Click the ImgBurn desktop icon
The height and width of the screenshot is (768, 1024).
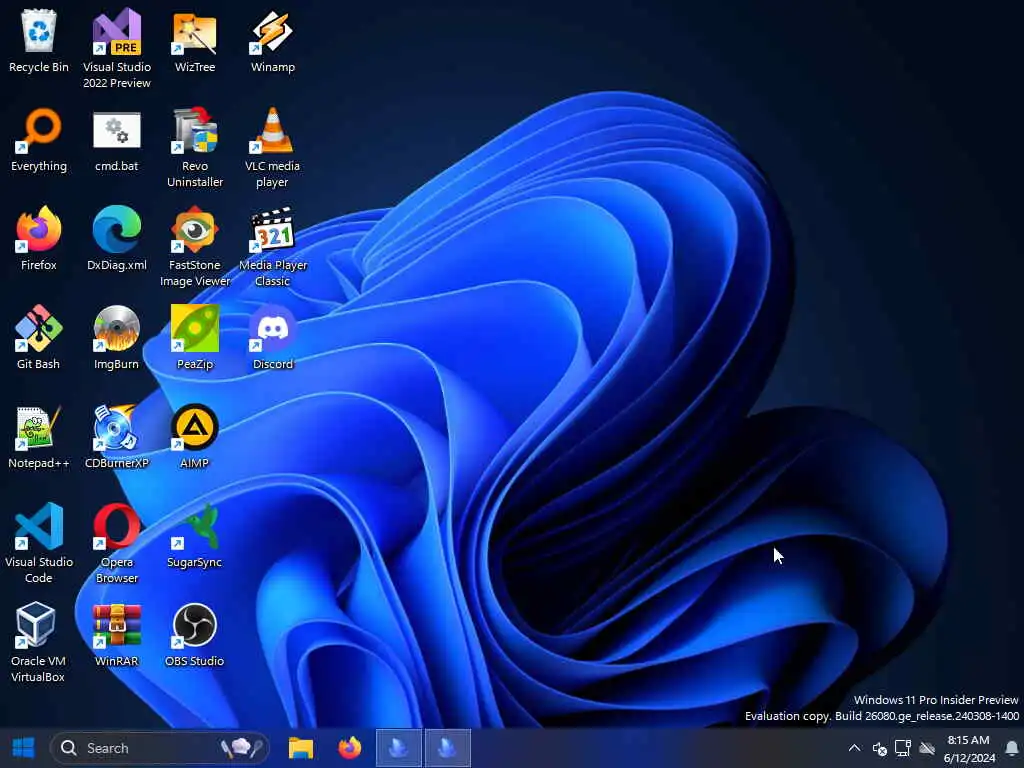tap(117, 337)
